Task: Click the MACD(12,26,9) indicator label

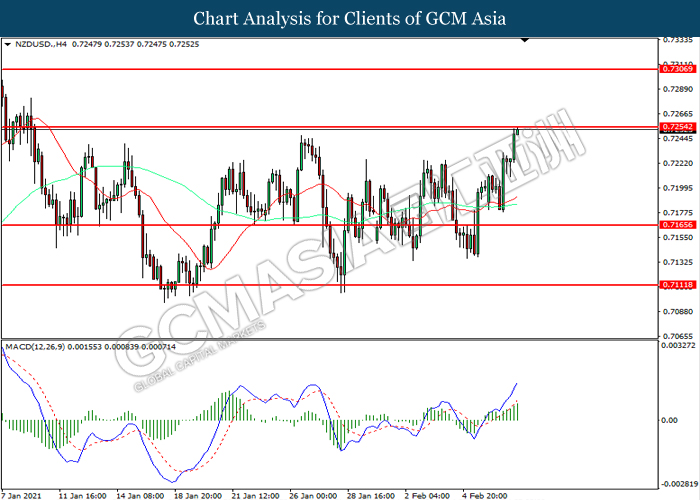Action: tap(38, 345)
